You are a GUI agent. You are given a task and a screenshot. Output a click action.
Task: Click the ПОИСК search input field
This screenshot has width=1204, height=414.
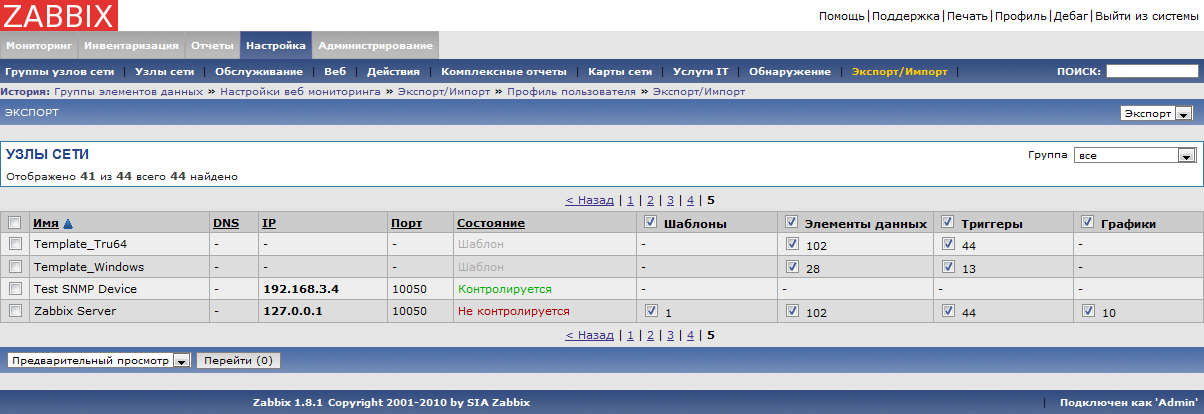coord(1152,71)
